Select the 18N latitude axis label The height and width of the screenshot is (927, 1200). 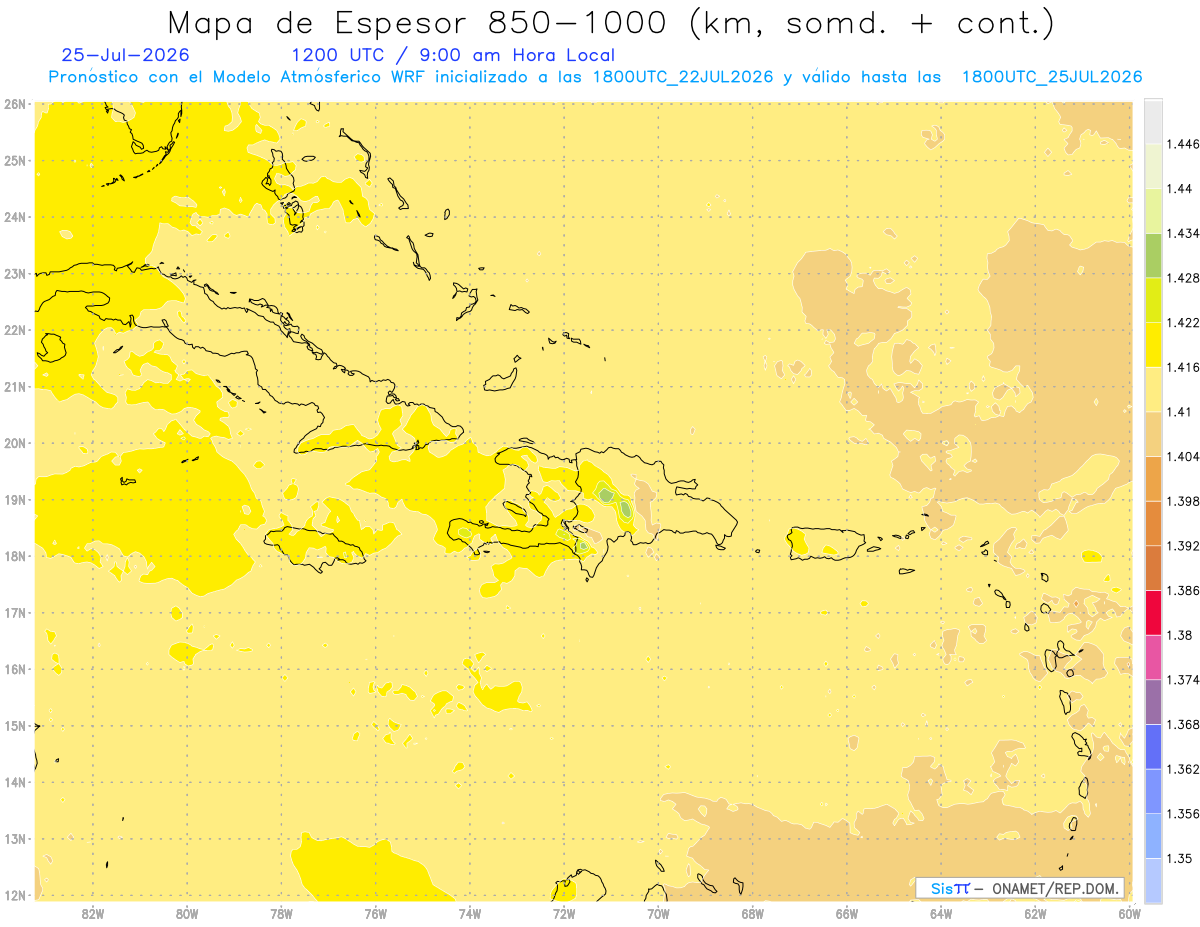(x=16, y=556)
